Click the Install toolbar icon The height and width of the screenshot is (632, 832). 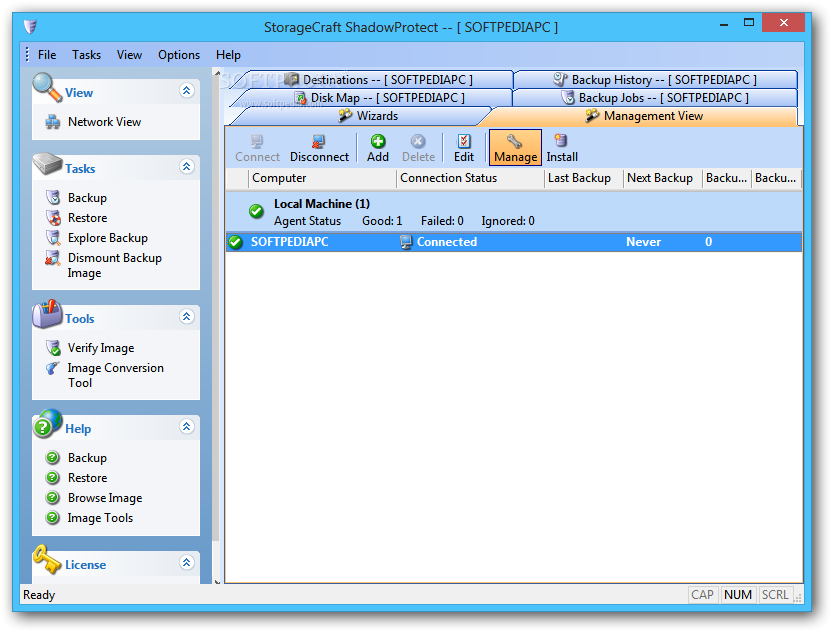pyautogui.click(x=561, y=141)
